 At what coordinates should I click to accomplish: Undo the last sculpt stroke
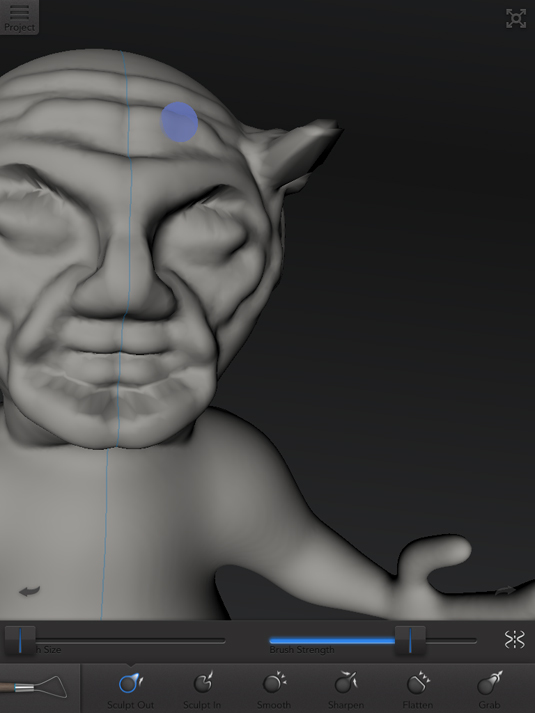[x=30, y=591]
